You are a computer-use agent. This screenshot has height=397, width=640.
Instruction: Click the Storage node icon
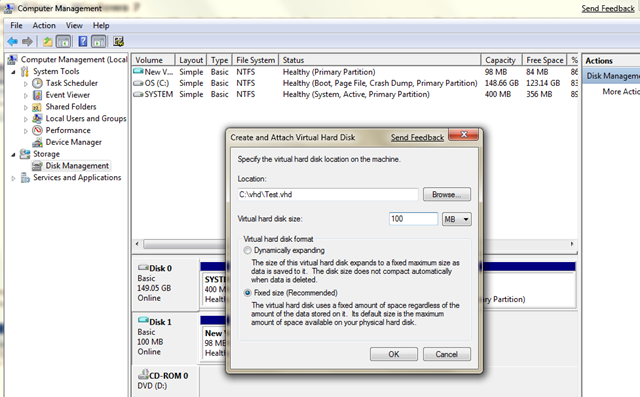[x=25, y=154]
